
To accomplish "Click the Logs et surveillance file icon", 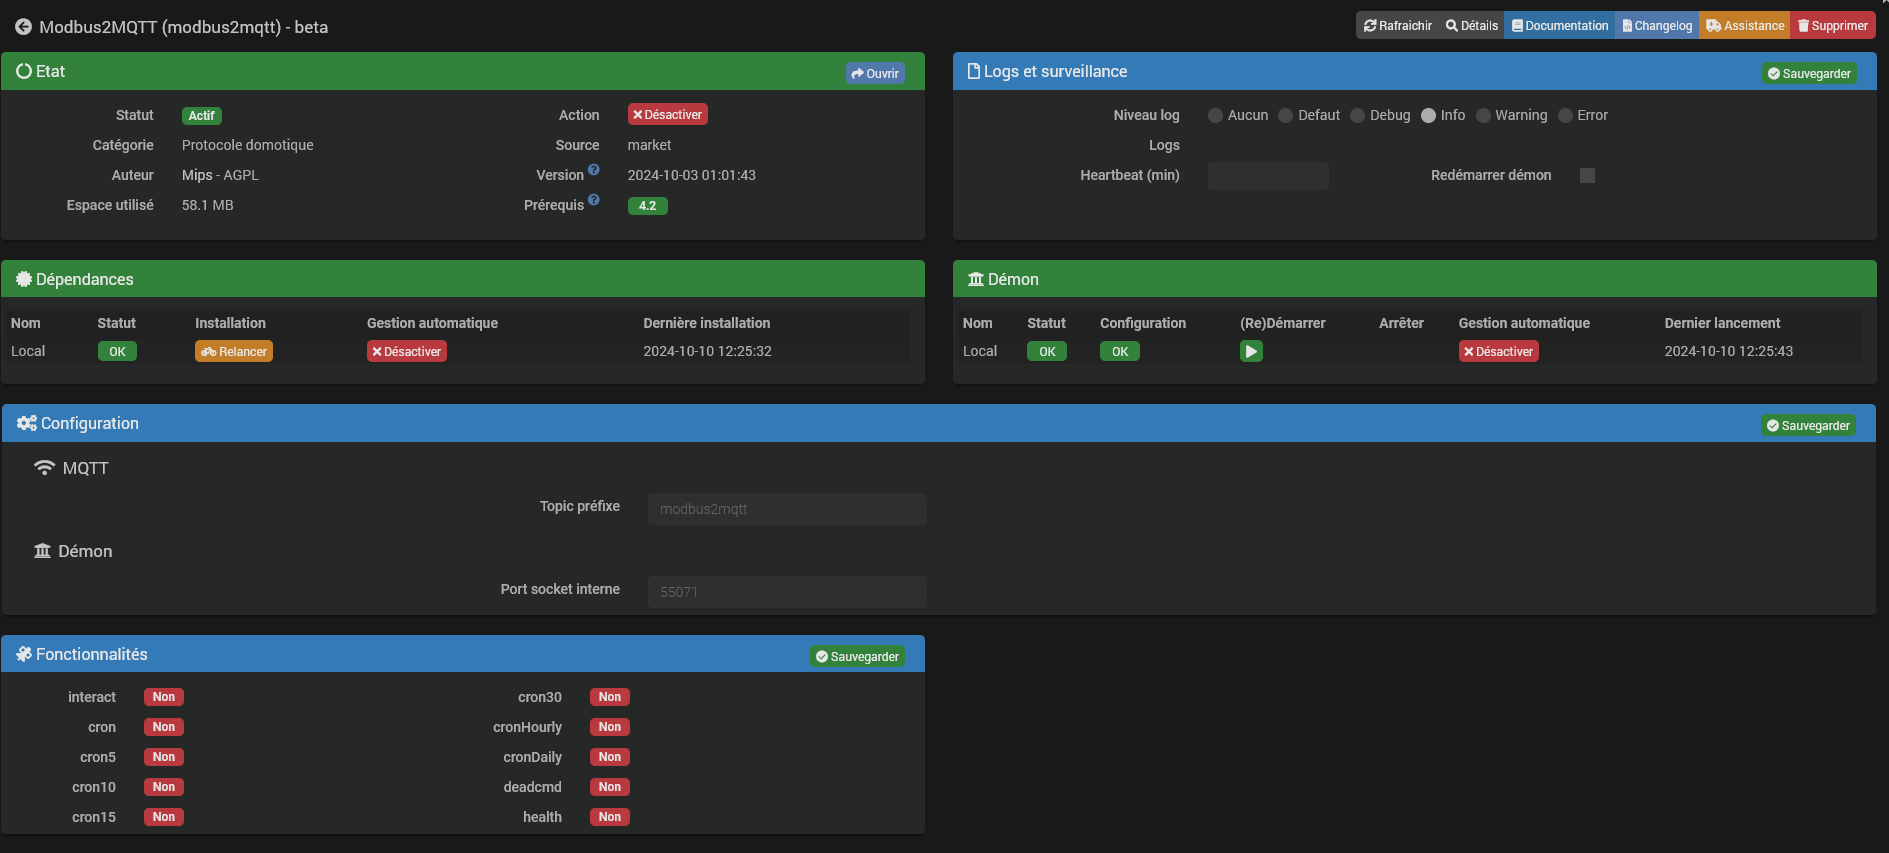I will click(974, 71).
